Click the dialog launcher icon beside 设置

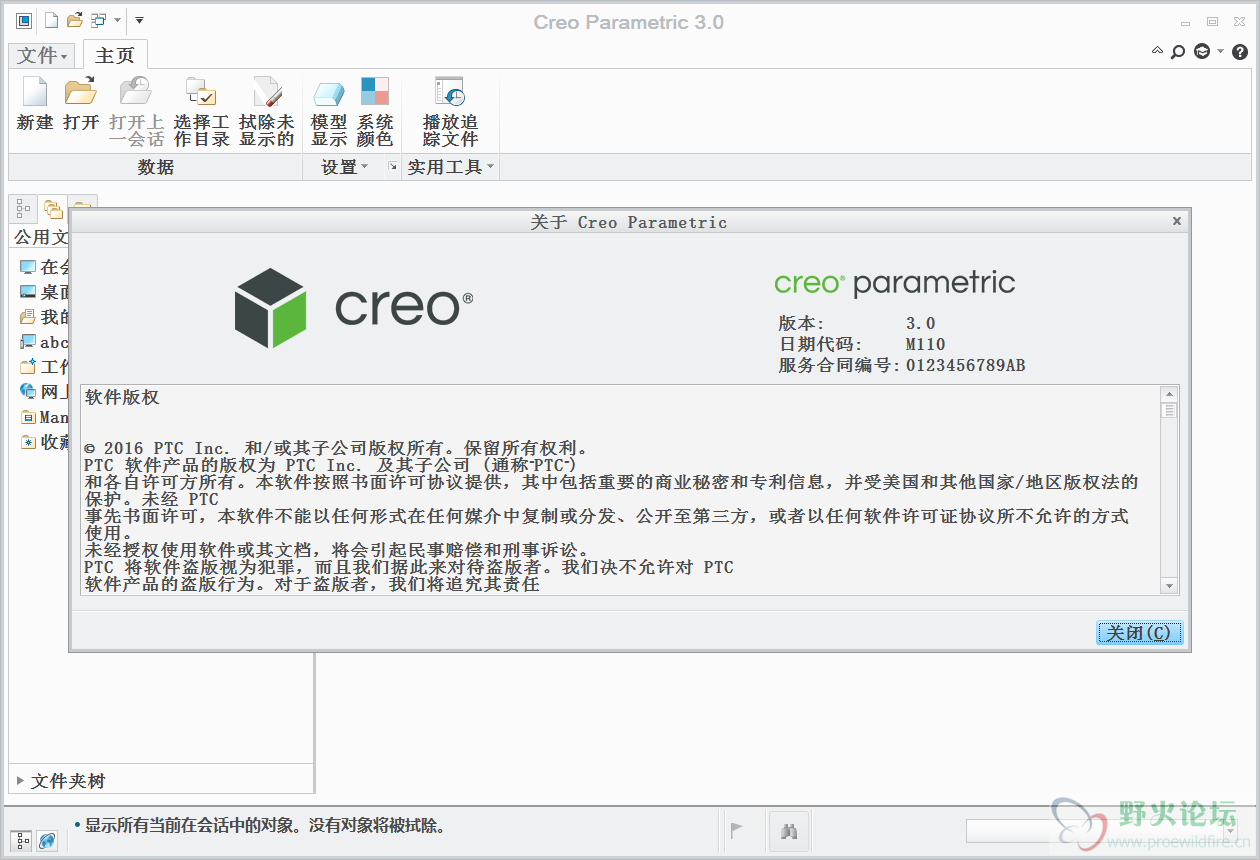pyautogui.click(x=392, y=167)
